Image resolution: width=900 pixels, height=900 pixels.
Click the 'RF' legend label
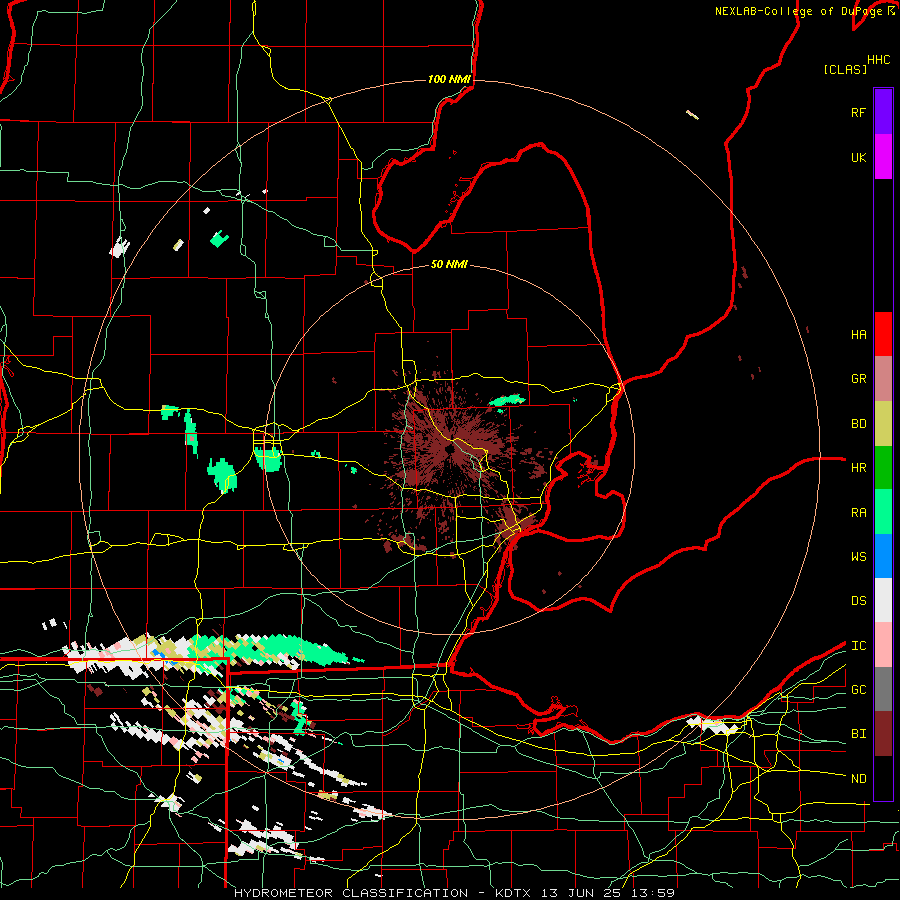(x=858, y=112)
